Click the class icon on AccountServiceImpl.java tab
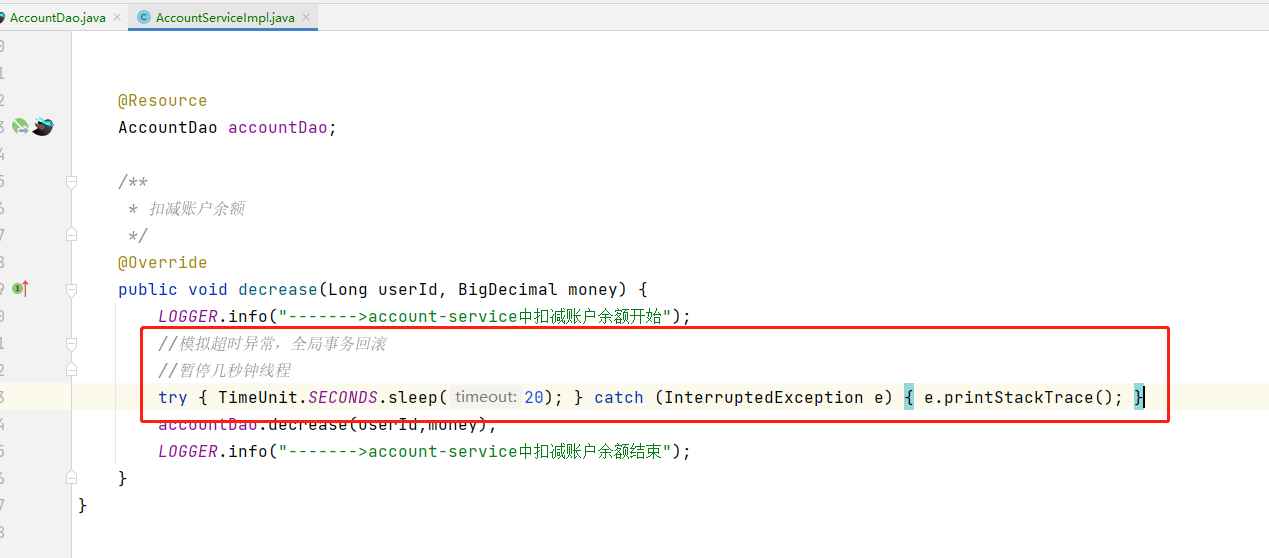This screenshot has width=1269, height=558. pos(144,18)
